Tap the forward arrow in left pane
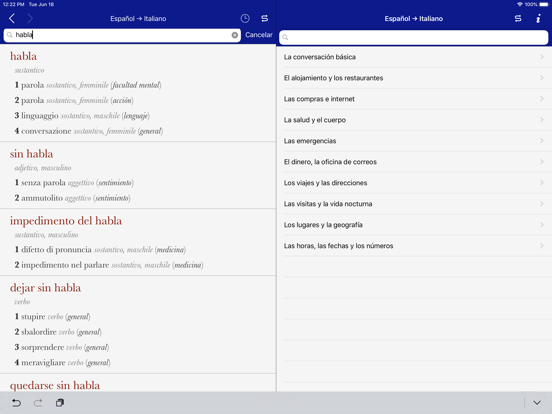 pos(30,18)
